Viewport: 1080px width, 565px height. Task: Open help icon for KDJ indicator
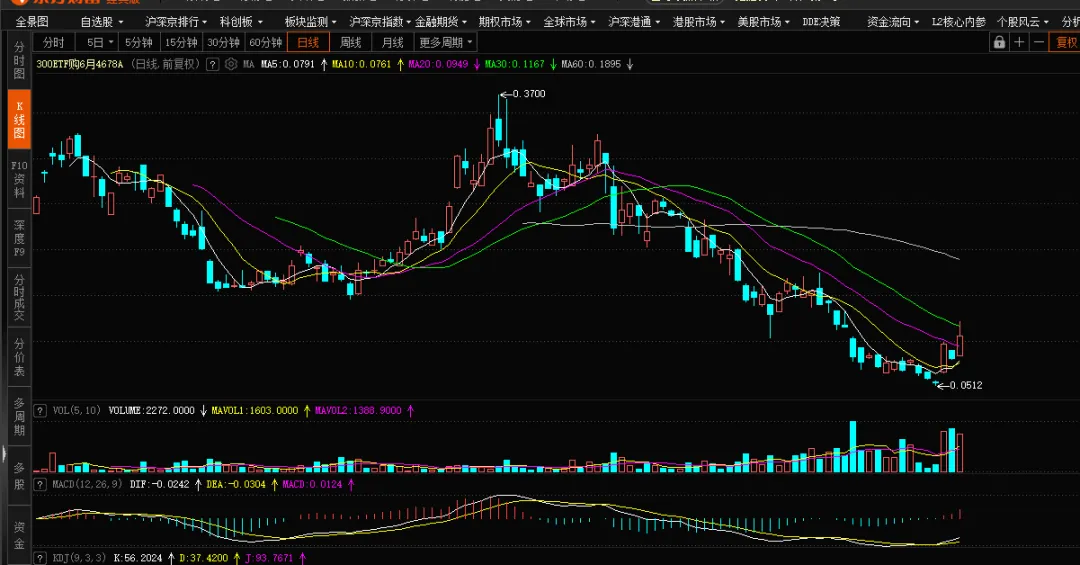41,558
